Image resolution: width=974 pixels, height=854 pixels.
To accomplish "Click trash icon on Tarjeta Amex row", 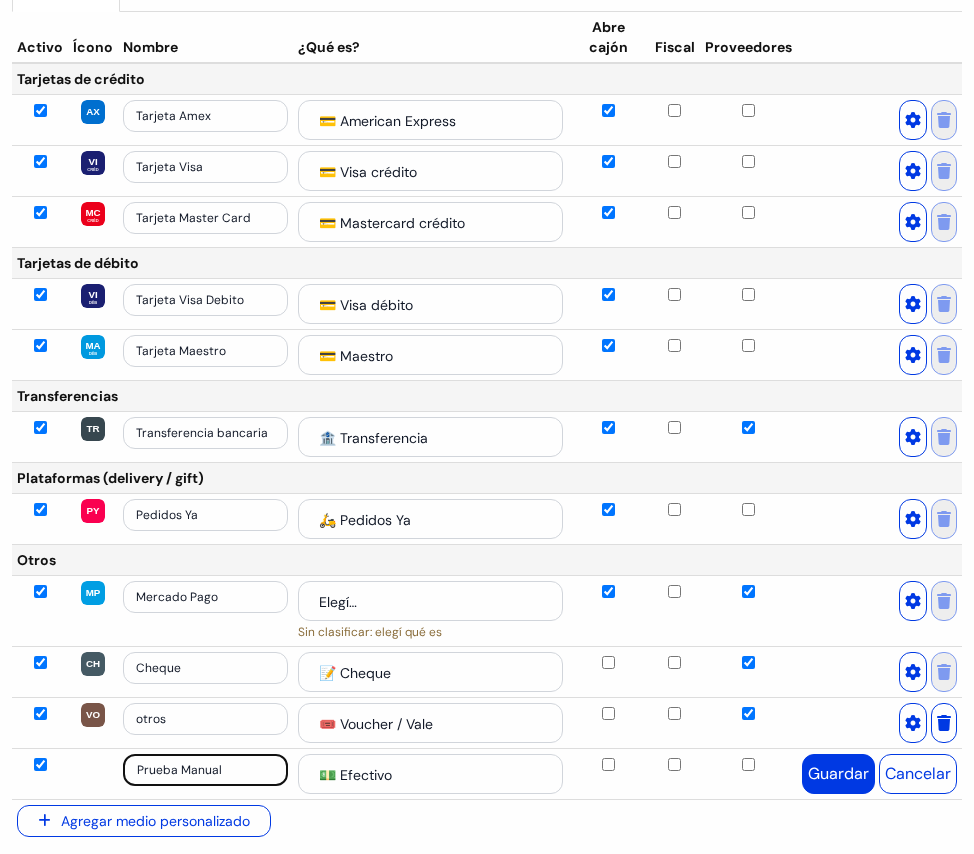I will [x=944, y=120].
